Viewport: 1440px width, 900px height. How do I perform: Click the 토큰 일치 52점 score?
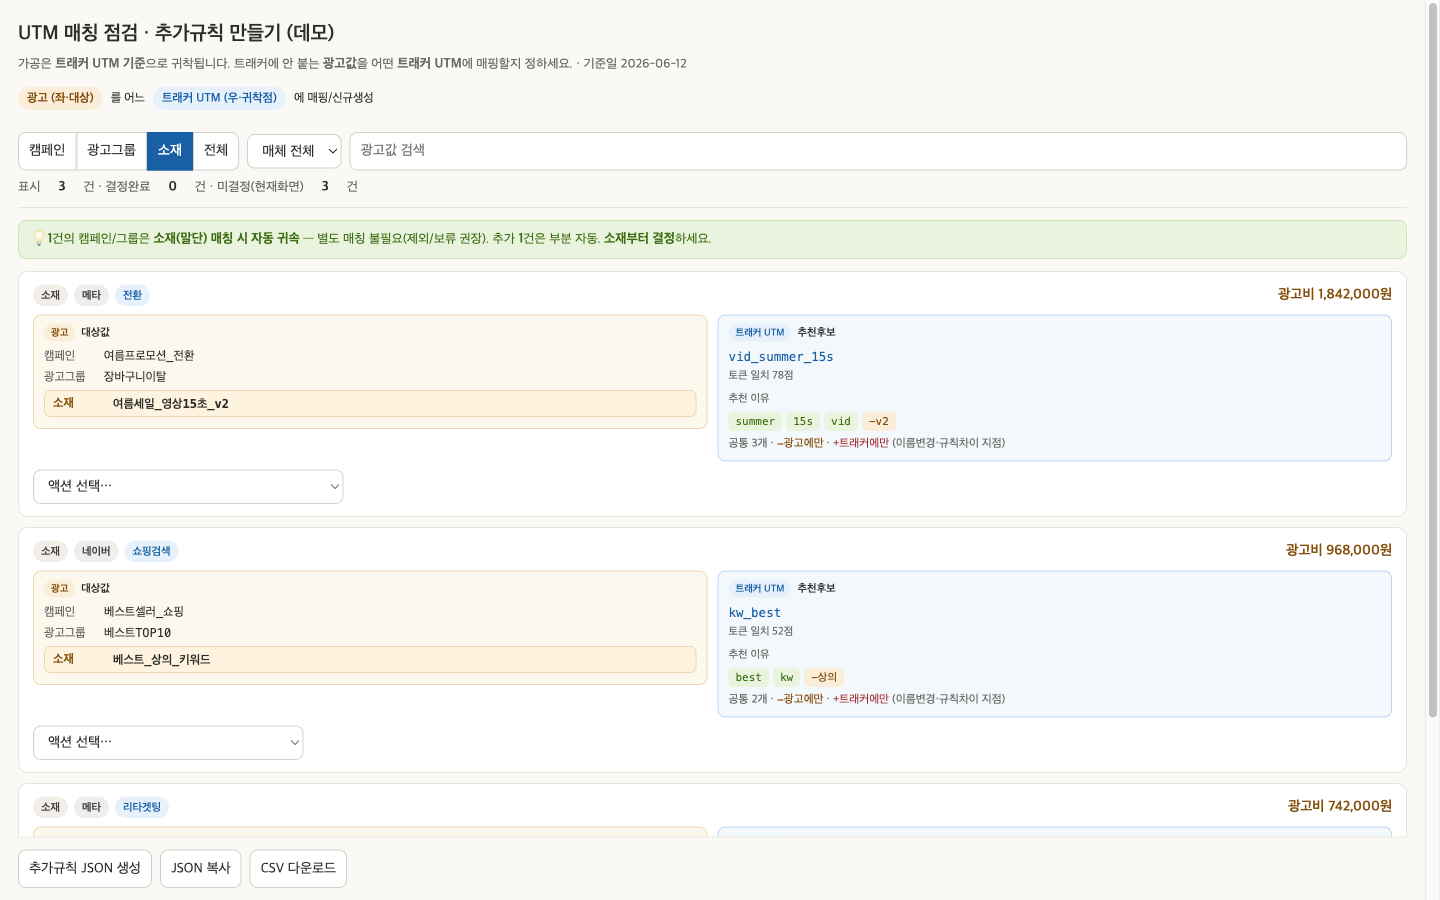coord(761,632)
